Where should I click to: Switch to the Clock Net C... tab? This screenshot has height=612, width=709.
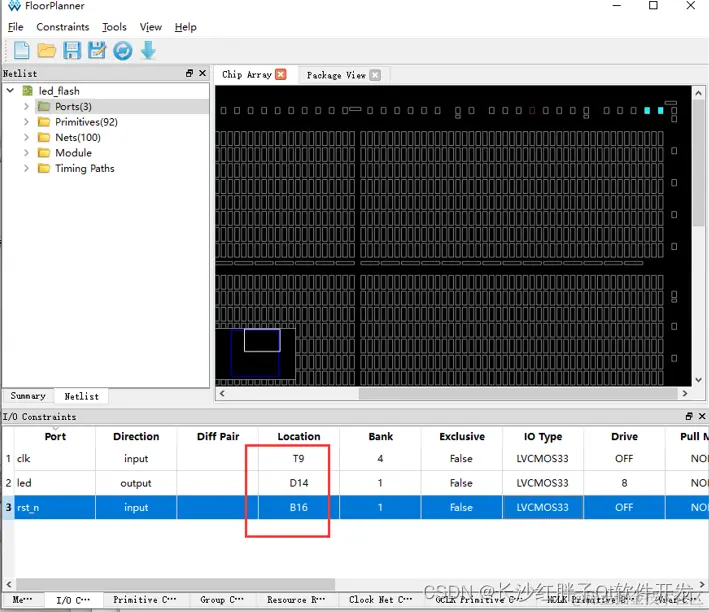380,600
